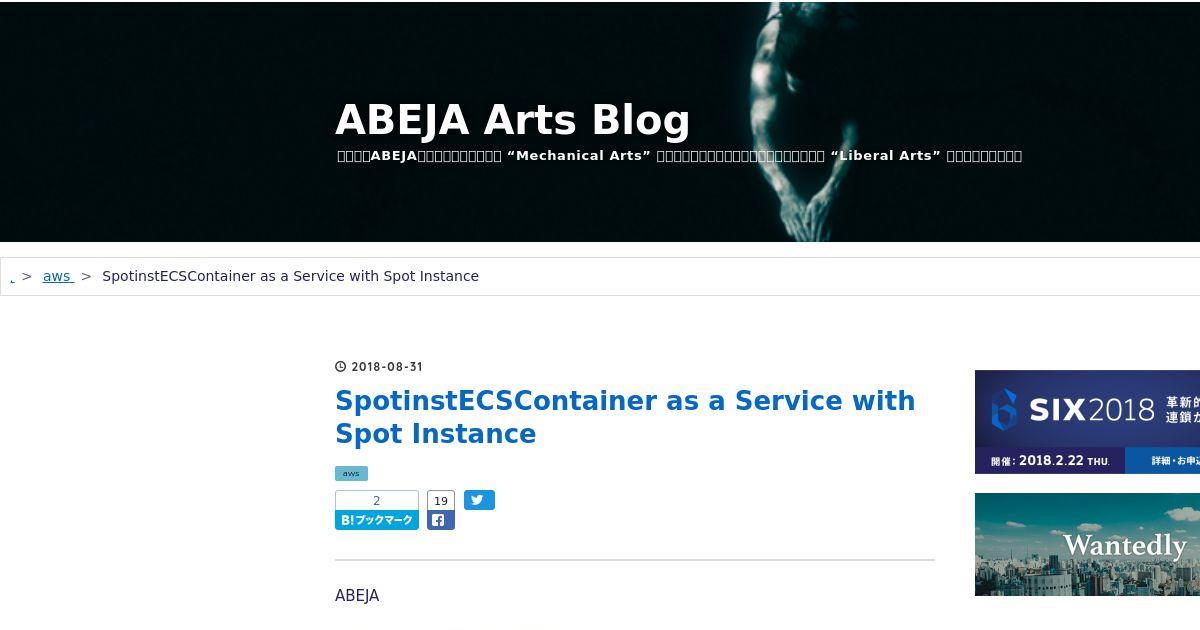Open the Wantedly banner image
The width and height of the screenshot is (1200, 630).
click(x=1087, y=544)
